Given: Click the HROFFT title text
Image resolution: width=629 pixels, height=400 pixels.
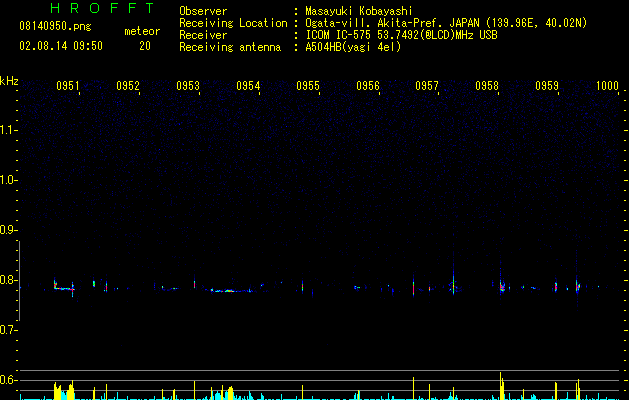Looking at the screenshot, I should [103, 8].
